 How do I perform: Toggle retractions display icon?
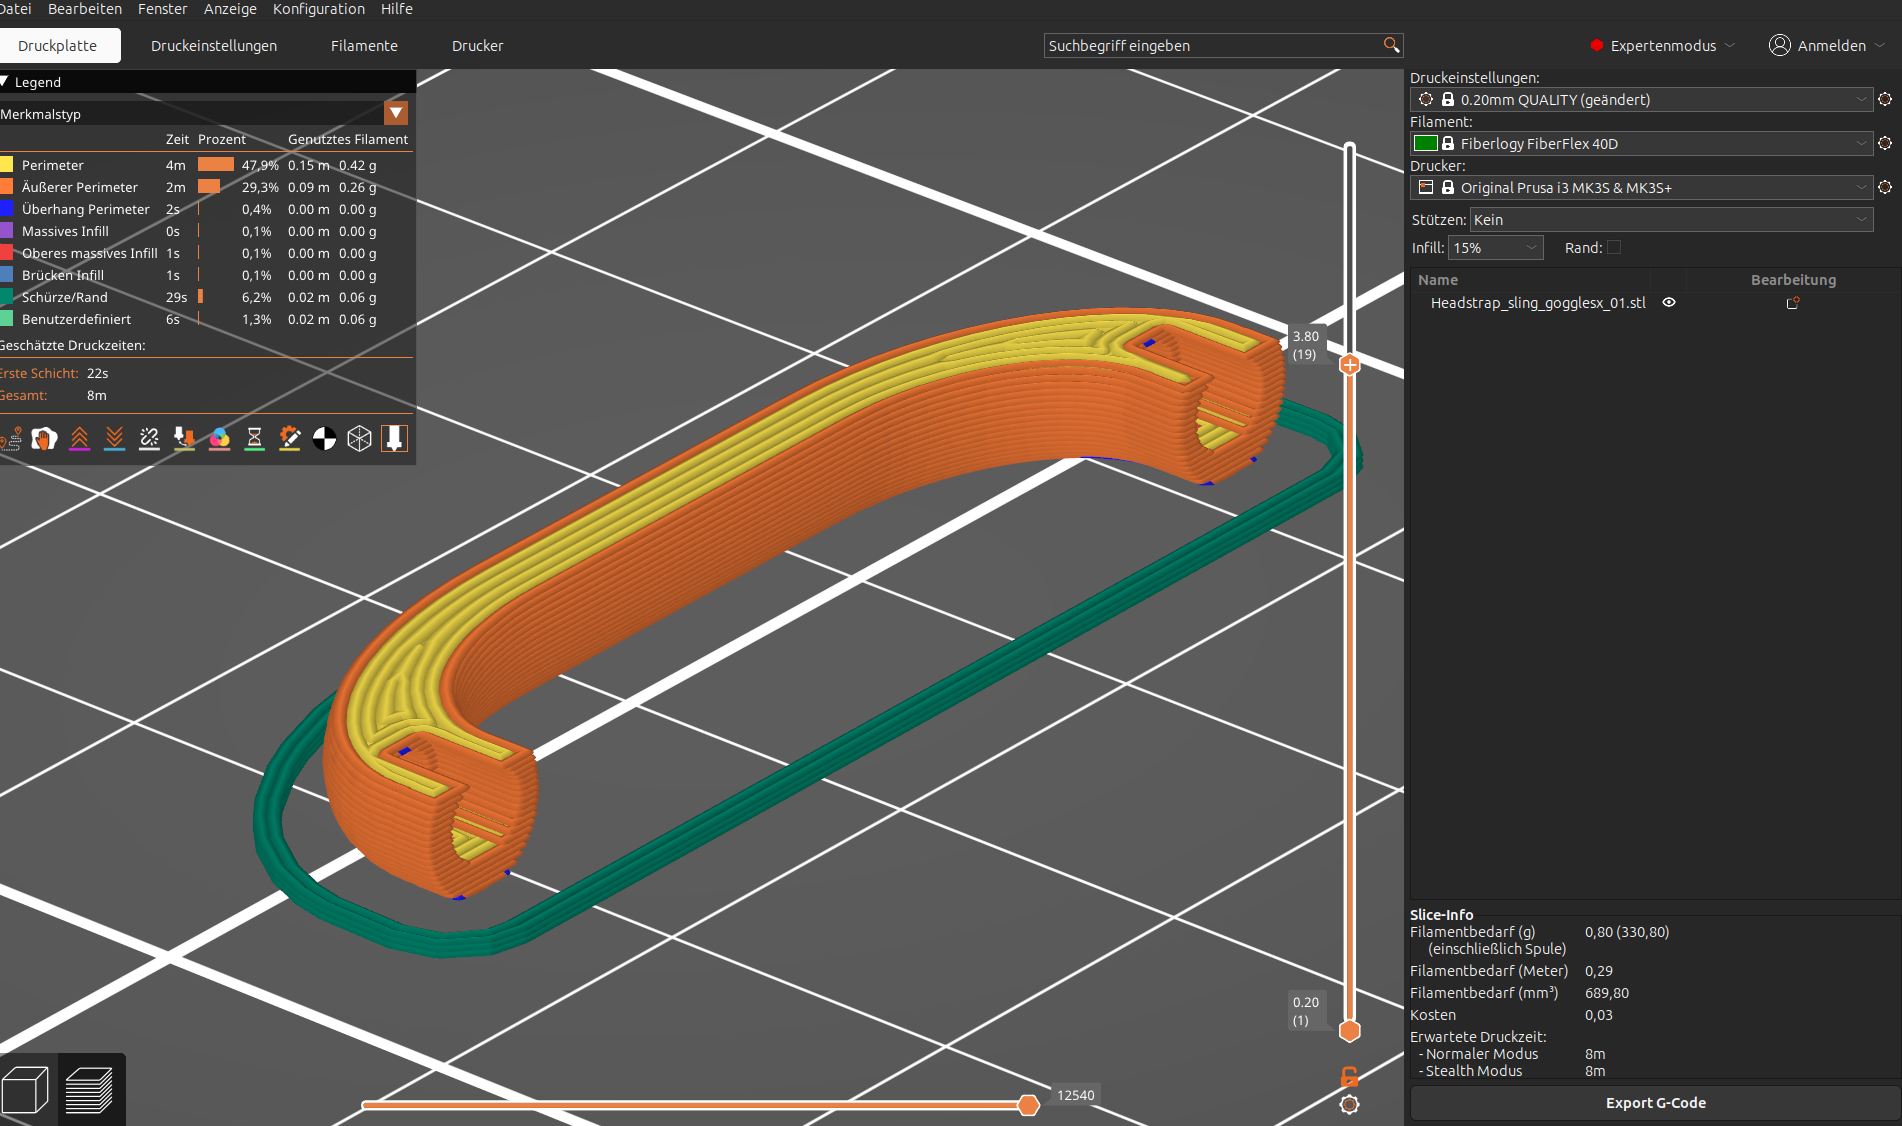(80, 438)
